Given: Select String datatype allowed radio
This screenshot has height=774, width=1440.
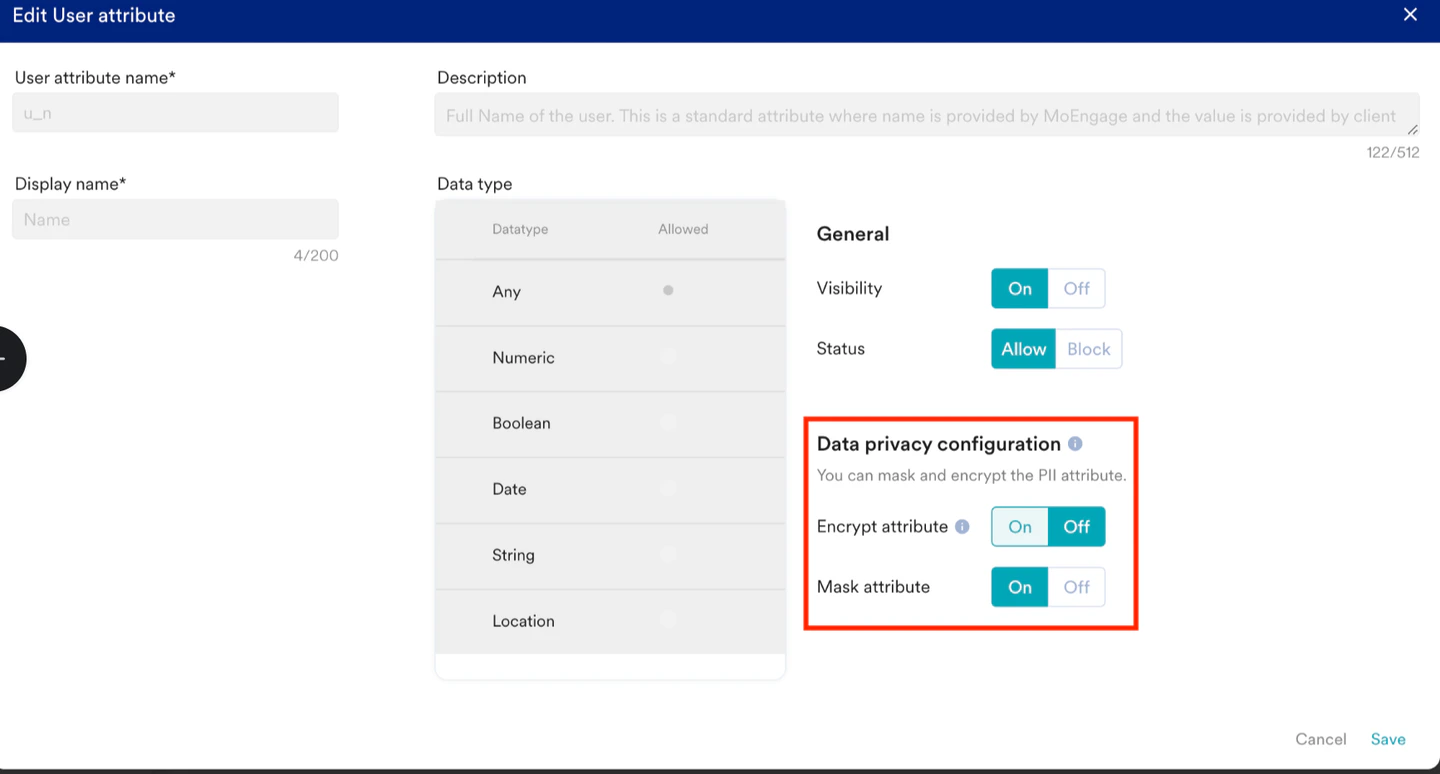Looking at the screenshot, I should point(668,554).
